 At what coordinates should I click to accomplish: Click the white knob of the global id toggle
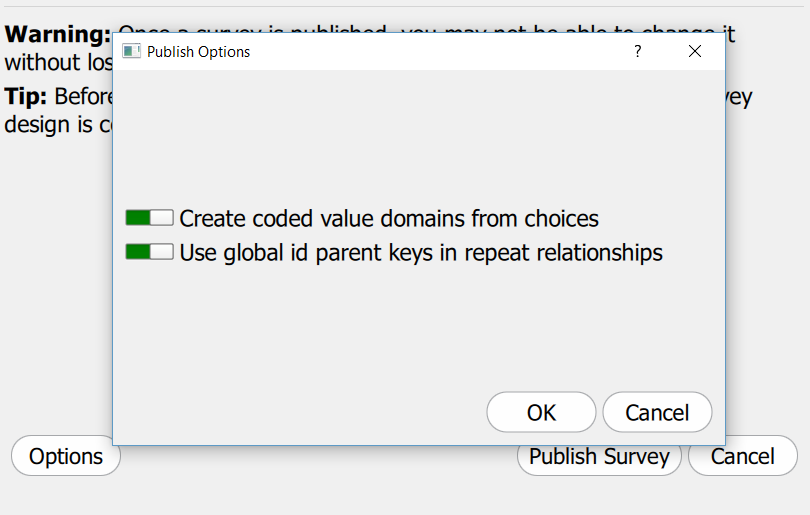pyautogui.click(x=162, y=252)
